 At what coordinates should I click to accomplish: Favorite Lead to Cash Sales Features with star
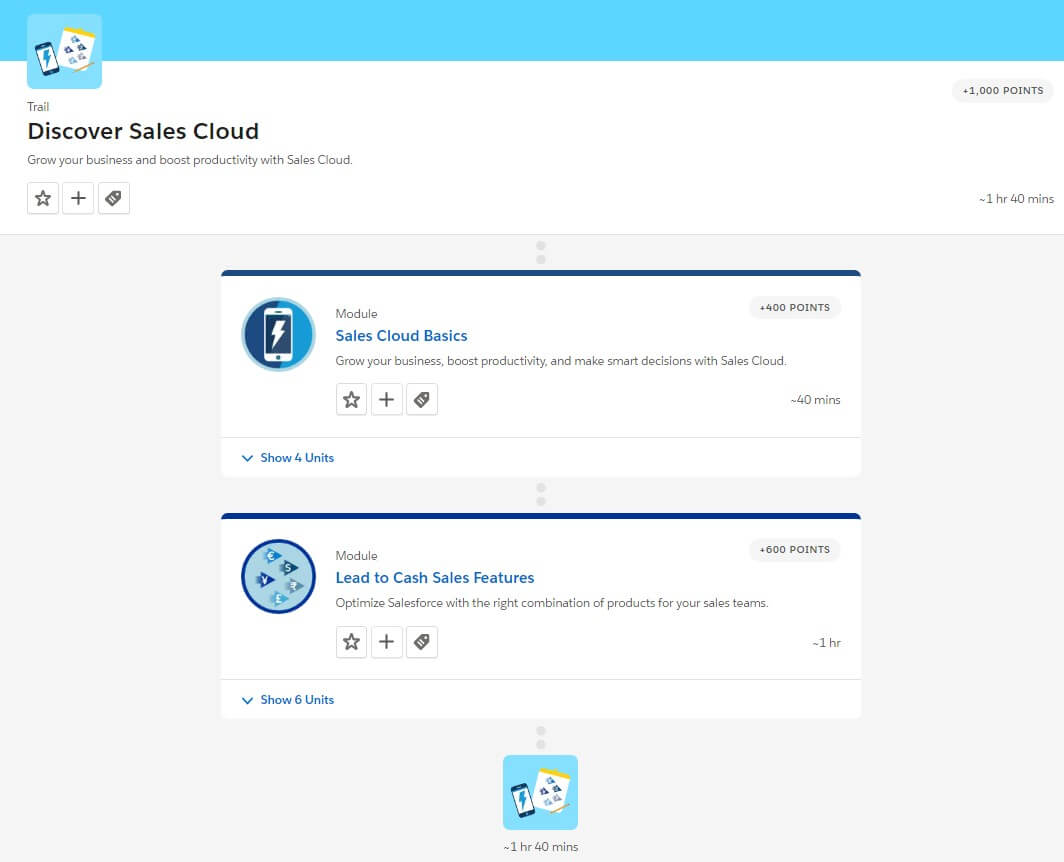pos(351,642)
